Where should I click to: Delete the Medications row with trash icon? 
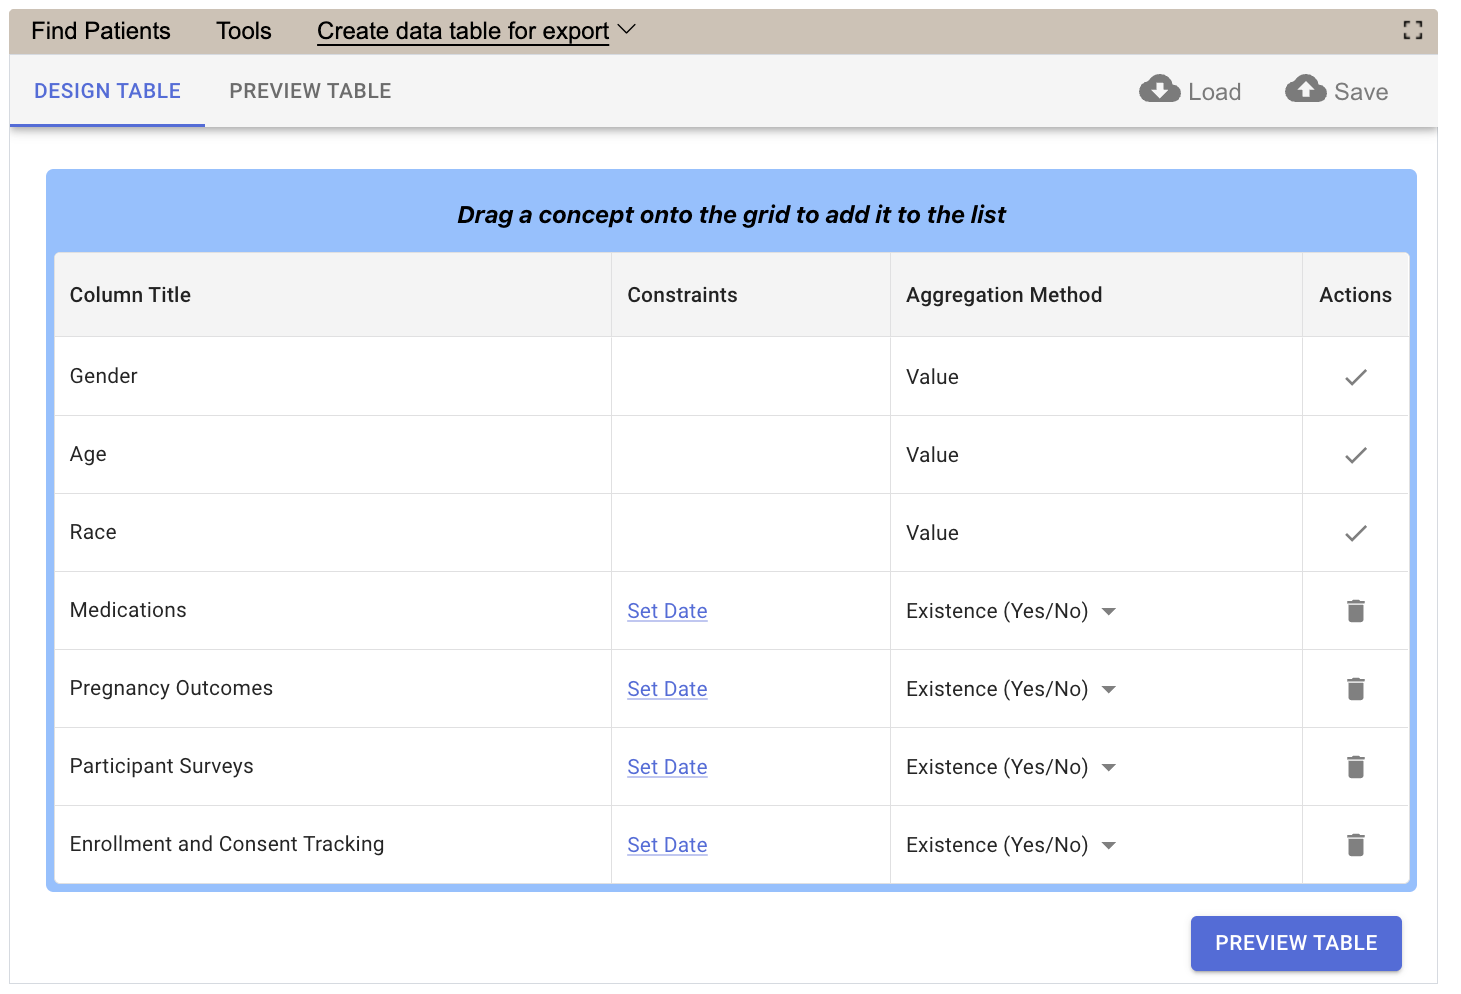(x=1355, y=611)
